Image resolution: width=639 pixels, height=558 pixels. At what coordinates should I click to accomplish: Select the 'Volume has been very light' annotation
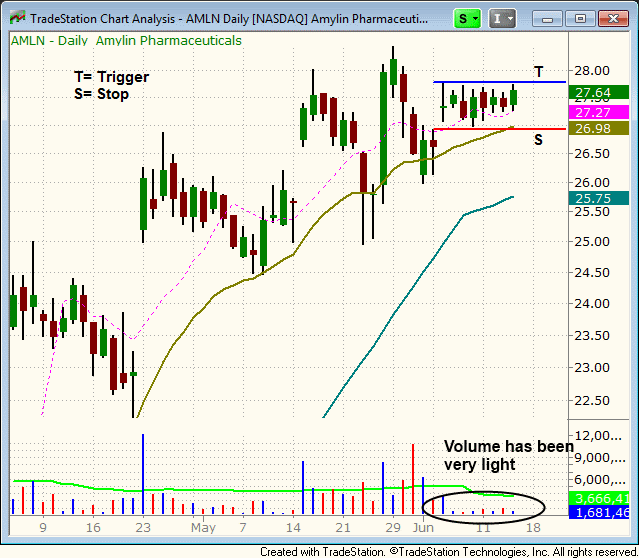pos(508,455)
